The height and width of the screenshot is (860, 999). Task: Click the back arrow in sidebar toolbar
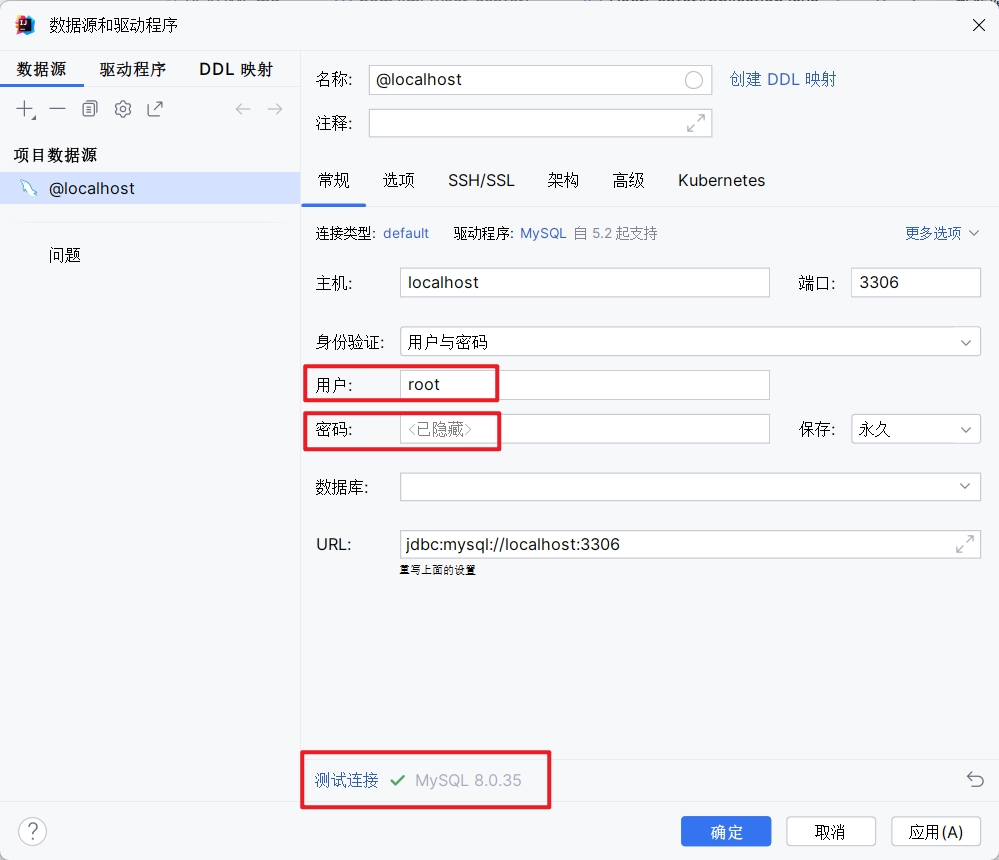click(243, 109)
